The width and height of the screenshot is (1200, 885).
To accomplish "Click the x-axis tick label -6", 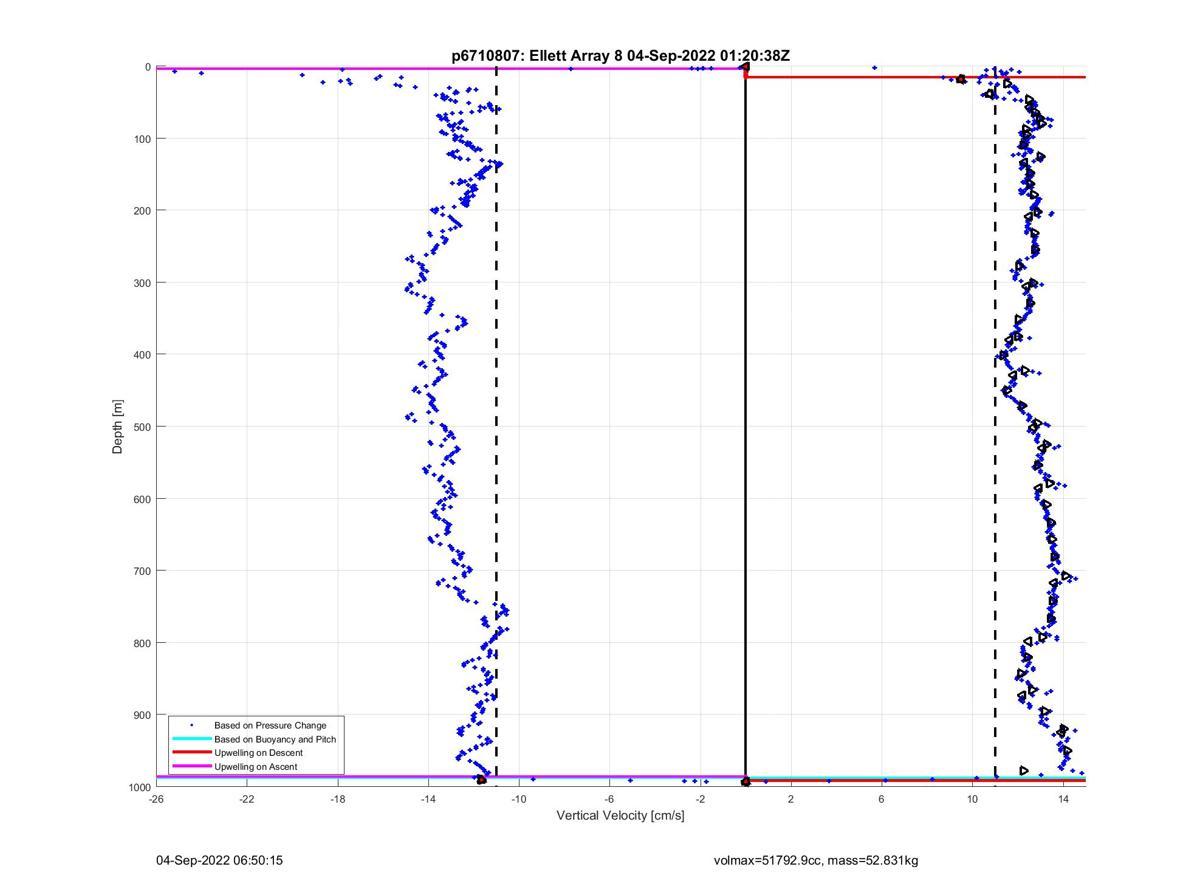I will [x=609, y=799].
